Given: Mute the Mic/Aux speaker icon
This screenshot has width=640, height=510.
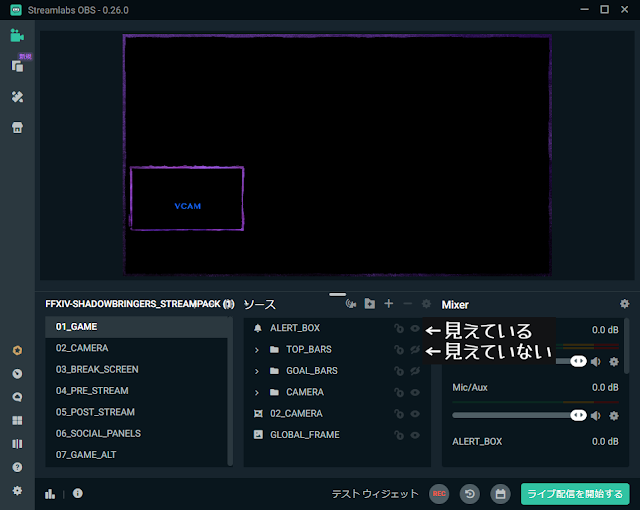Looking at the screenshot, I should point(596,416).
